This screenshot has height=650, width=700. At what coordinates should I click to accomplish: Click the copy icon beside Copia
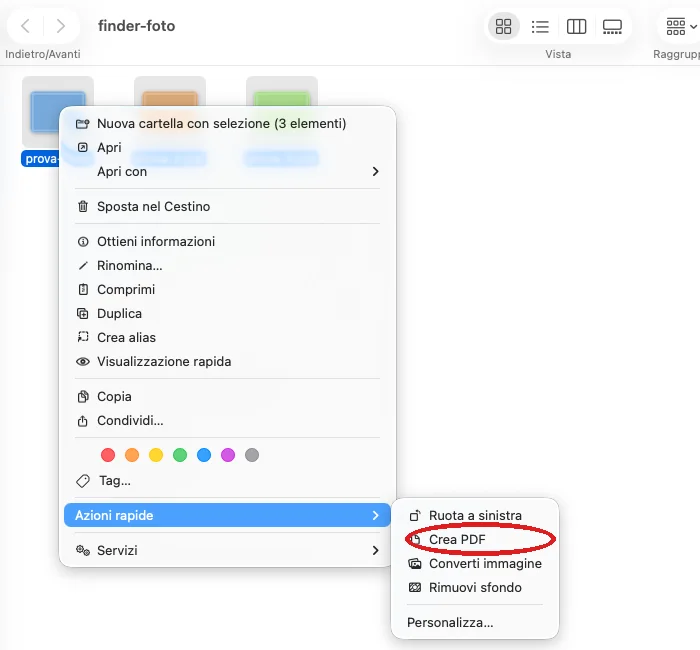[x=83, y=396]
